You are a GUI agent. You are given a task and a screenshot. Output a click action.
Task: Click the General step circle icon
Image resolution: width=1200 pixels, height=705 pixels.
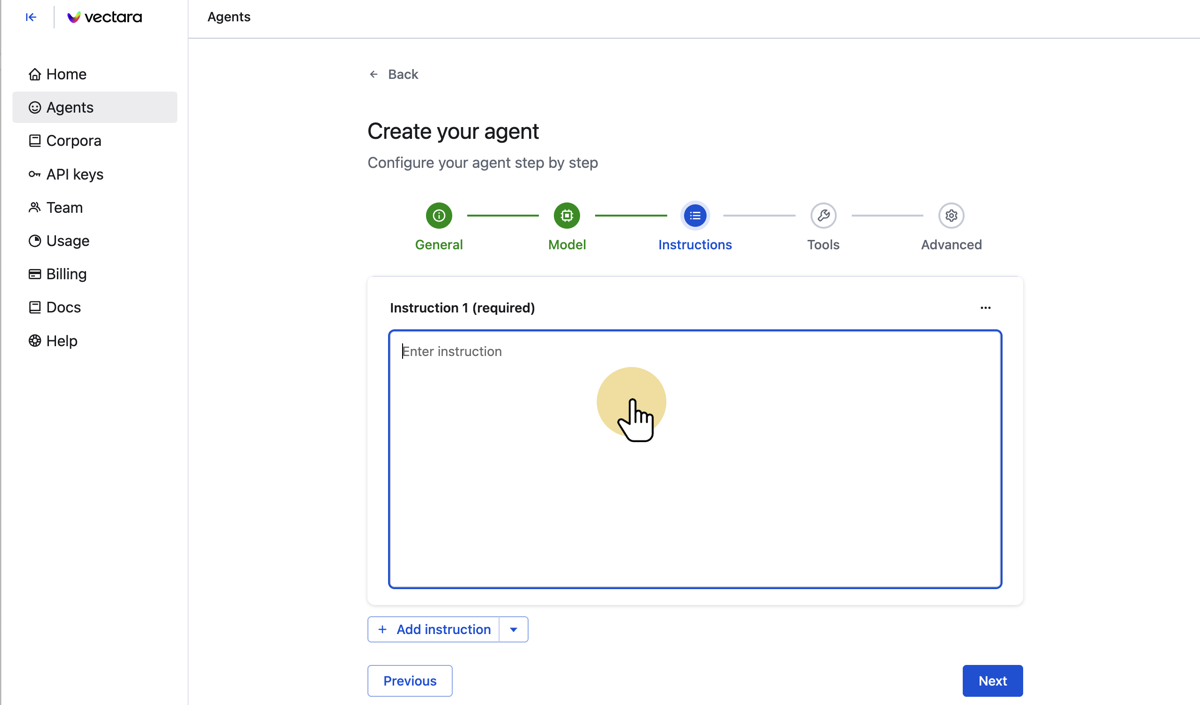click(439, 216)
